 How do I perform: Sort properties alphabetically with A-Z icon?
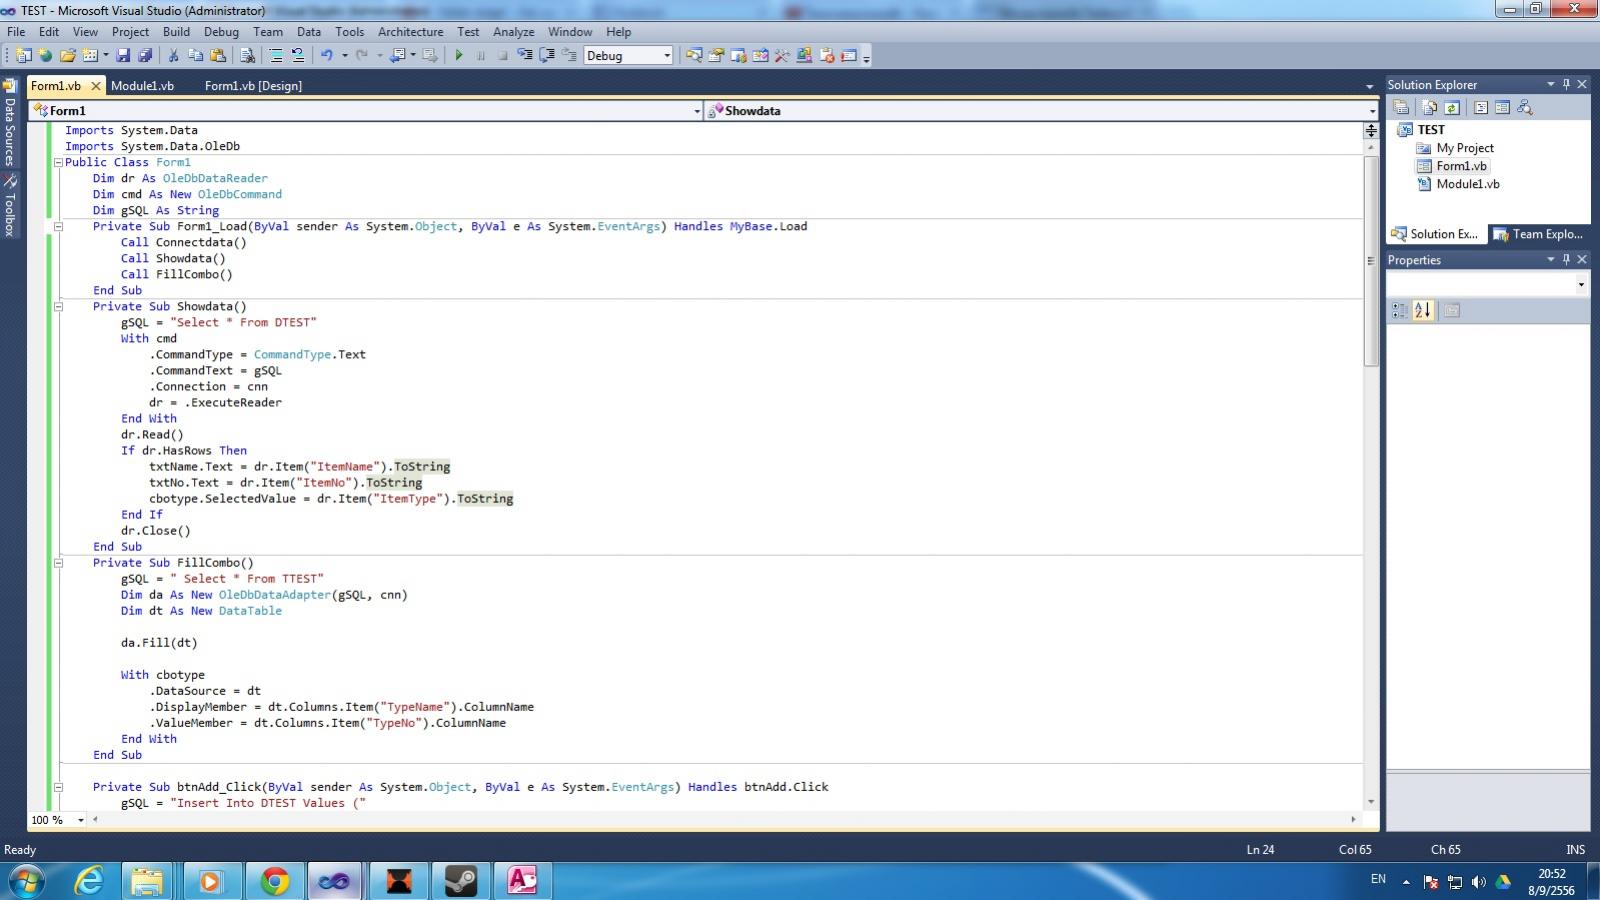coord(1423,311)
